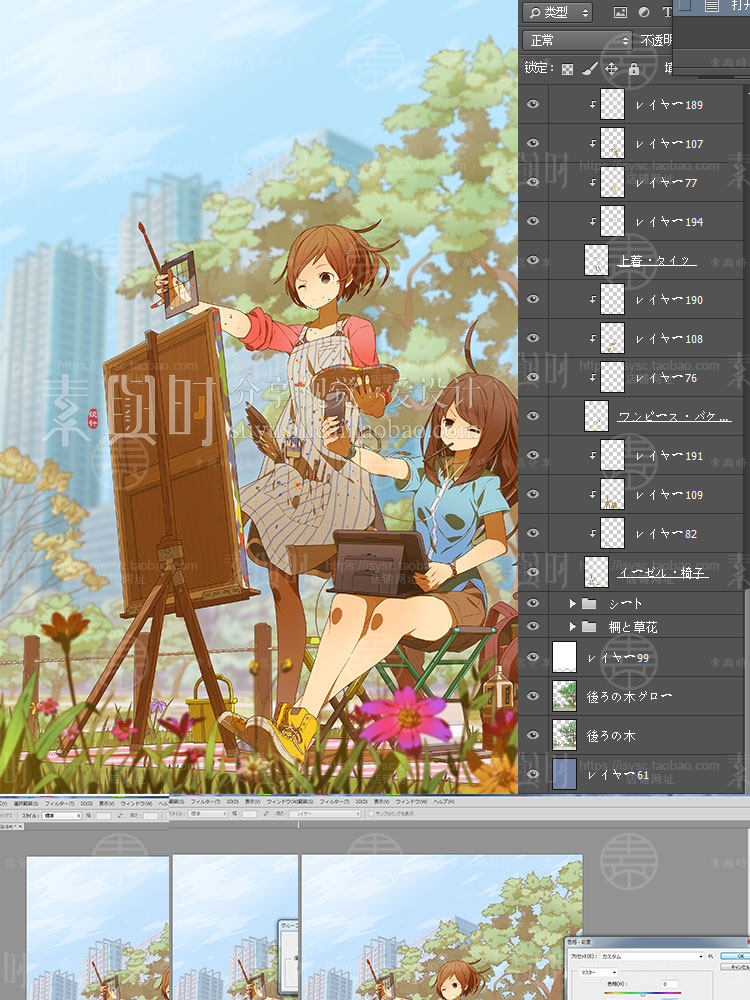Click the シート group folder icon

click(589, 603)
